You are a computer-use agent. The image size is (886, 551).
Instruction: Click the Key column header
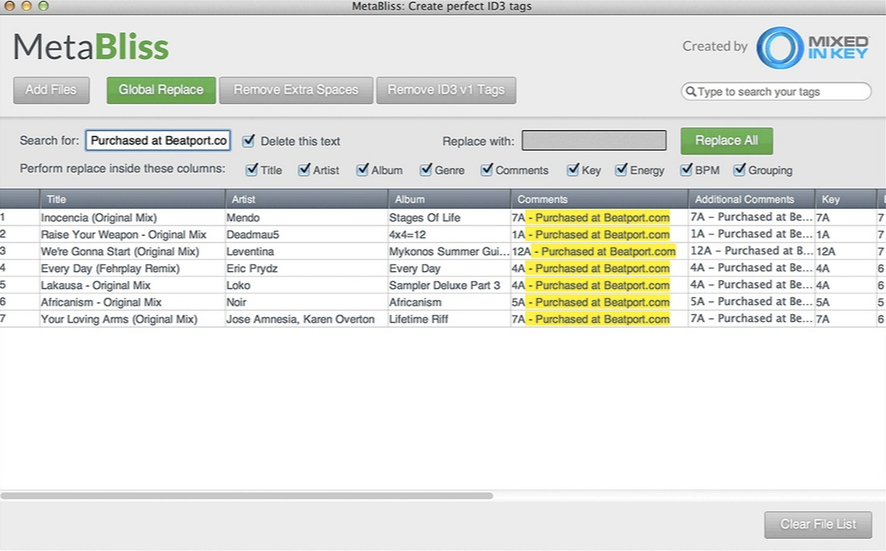tap(846, 199)
